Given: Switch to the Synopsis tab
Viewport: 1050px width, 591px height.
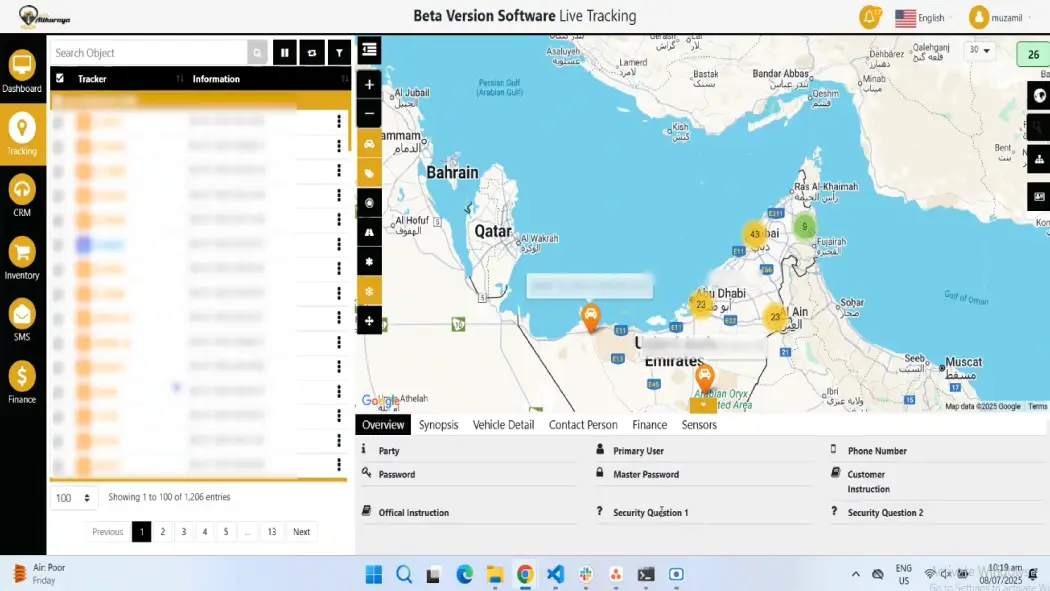Looking at the screenshot, I should (x=439, y=425).
